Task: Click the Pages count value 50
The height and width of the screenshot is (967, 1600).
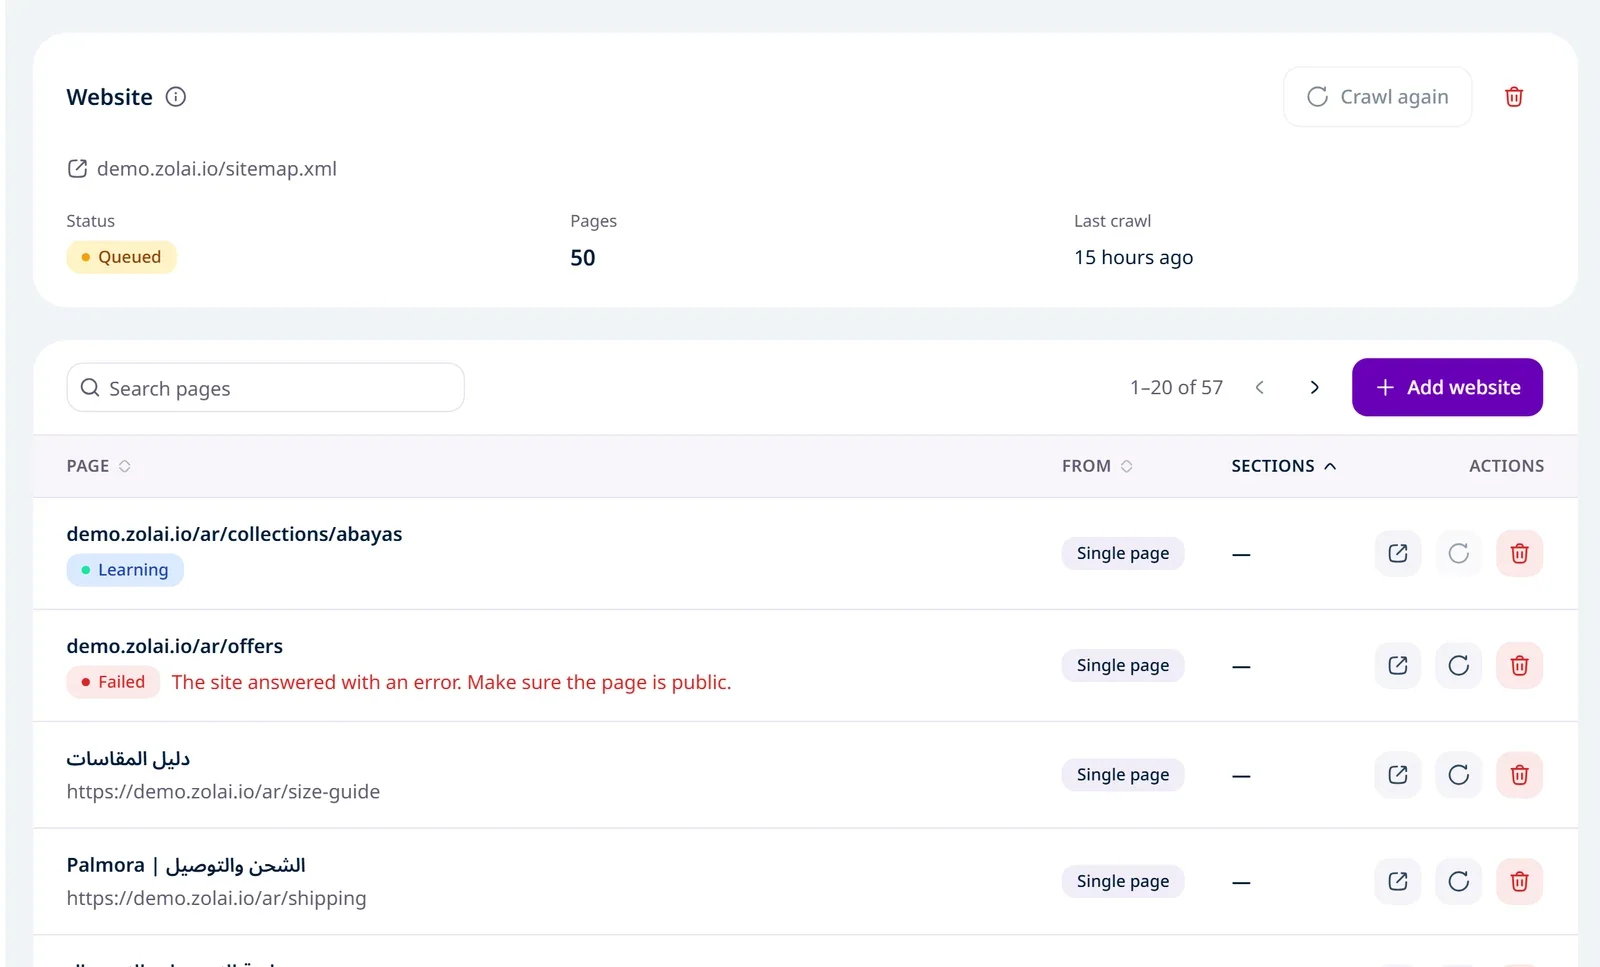Action: pyautogui.click(x=583, y=258)
